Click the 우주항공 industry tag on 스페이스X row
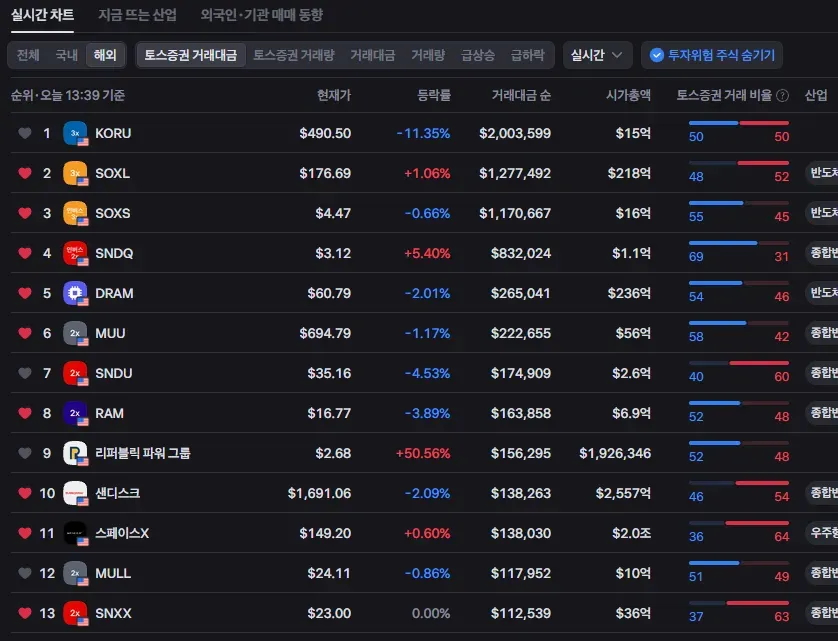The height and width of the screenshot is (641, 838). (823, 532)
